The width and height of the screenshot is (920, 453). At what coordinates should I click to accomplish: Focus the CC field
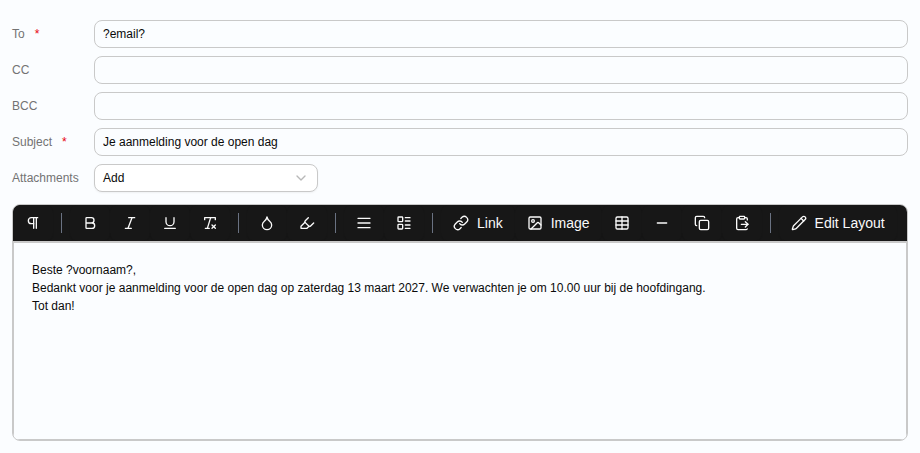tap(500, 70)
